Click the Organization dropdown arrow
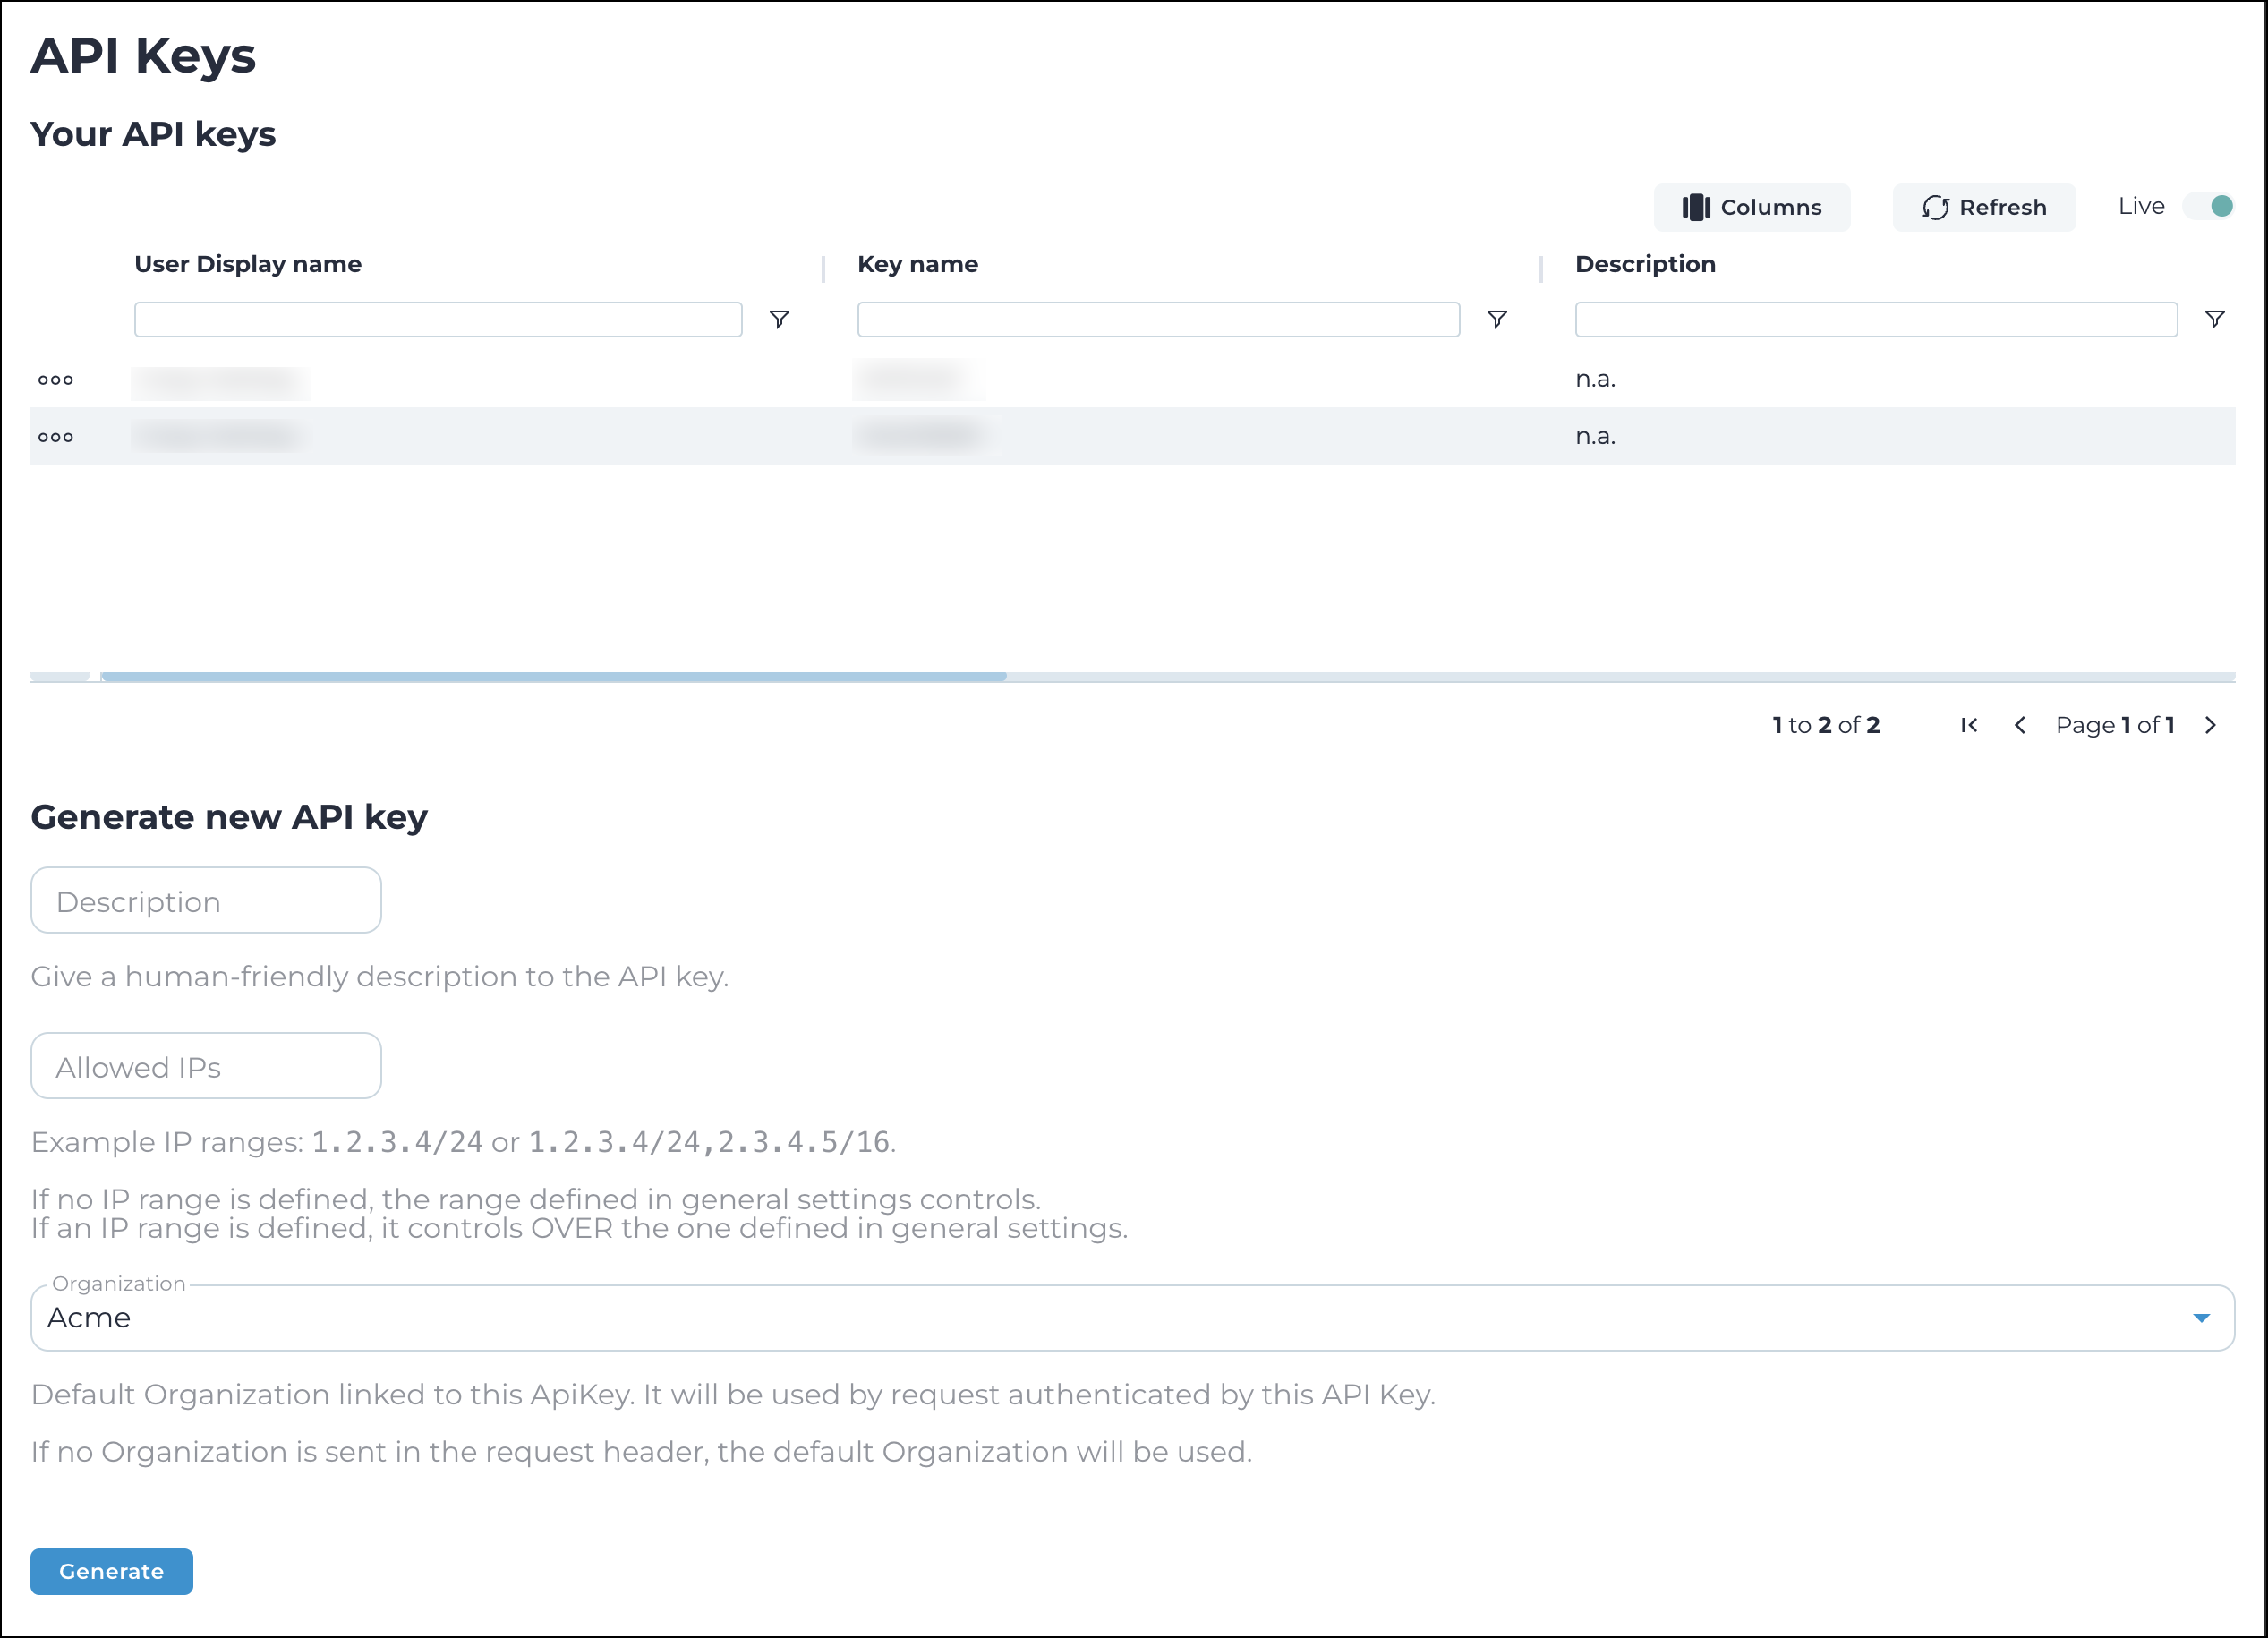This screenshot has height=1638, width=2268. (x=2201, y=1318)
